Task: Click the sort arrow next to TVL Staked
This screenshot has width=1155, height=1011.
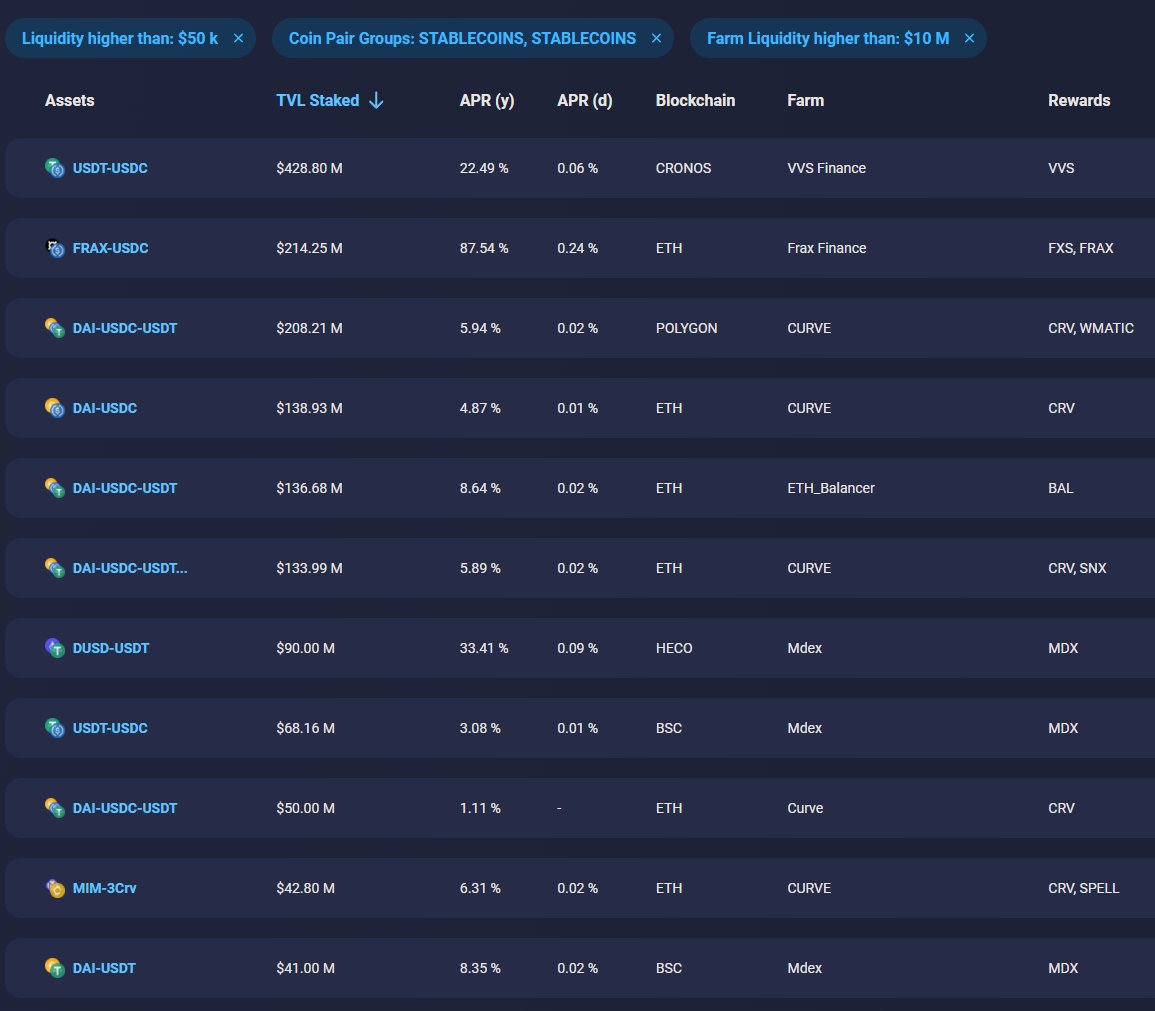Action: [376, 100]
